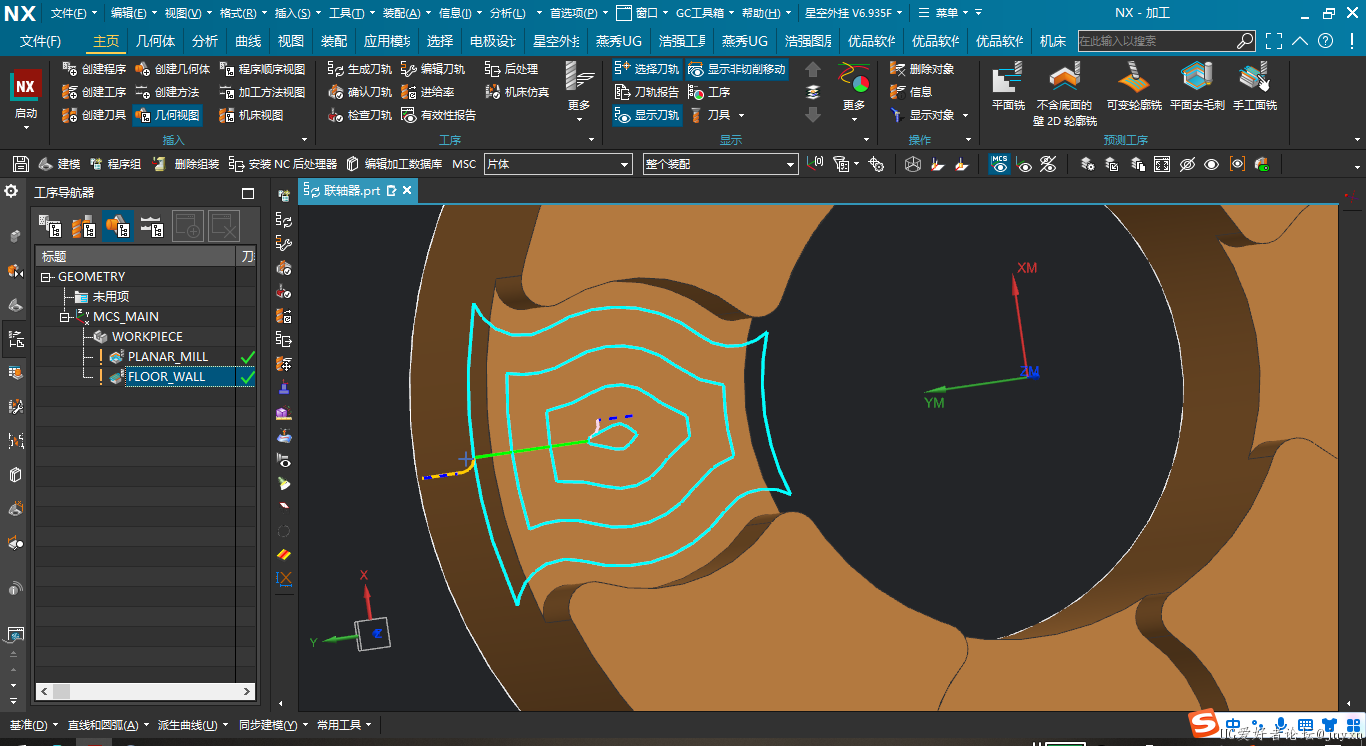Switch to 机床视图 machine tool view
The width and height of the screenshot is (1366, 746).
(x=251, y=115)
